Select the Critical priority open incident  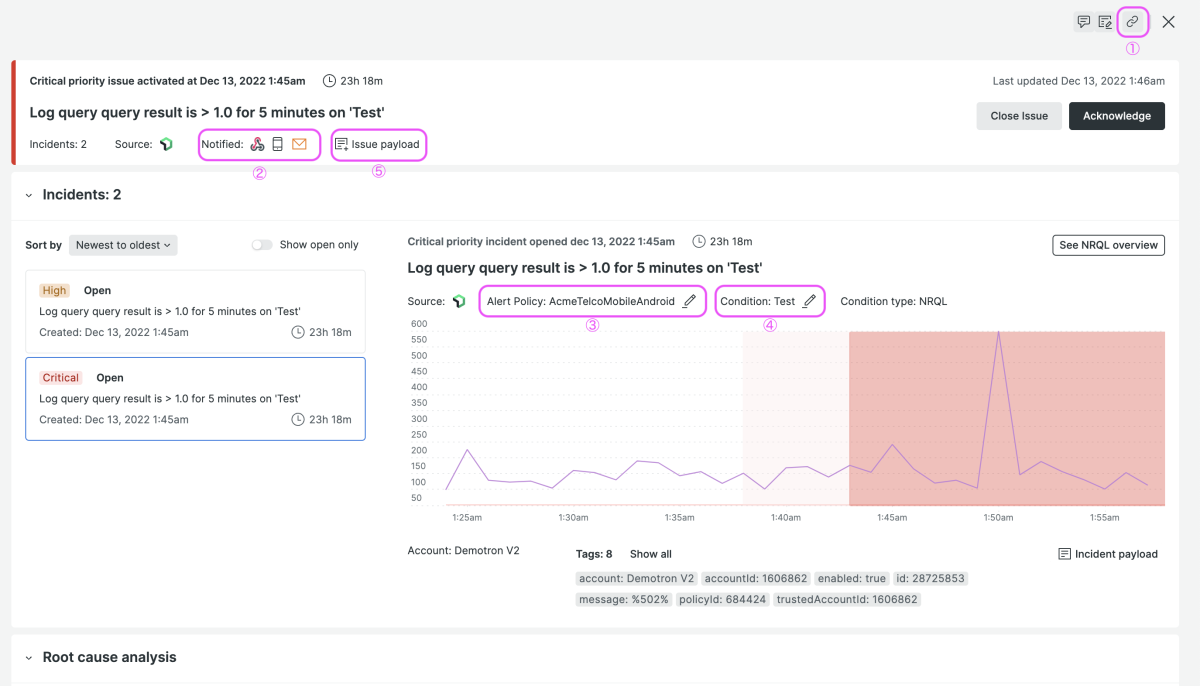point(195,398)
